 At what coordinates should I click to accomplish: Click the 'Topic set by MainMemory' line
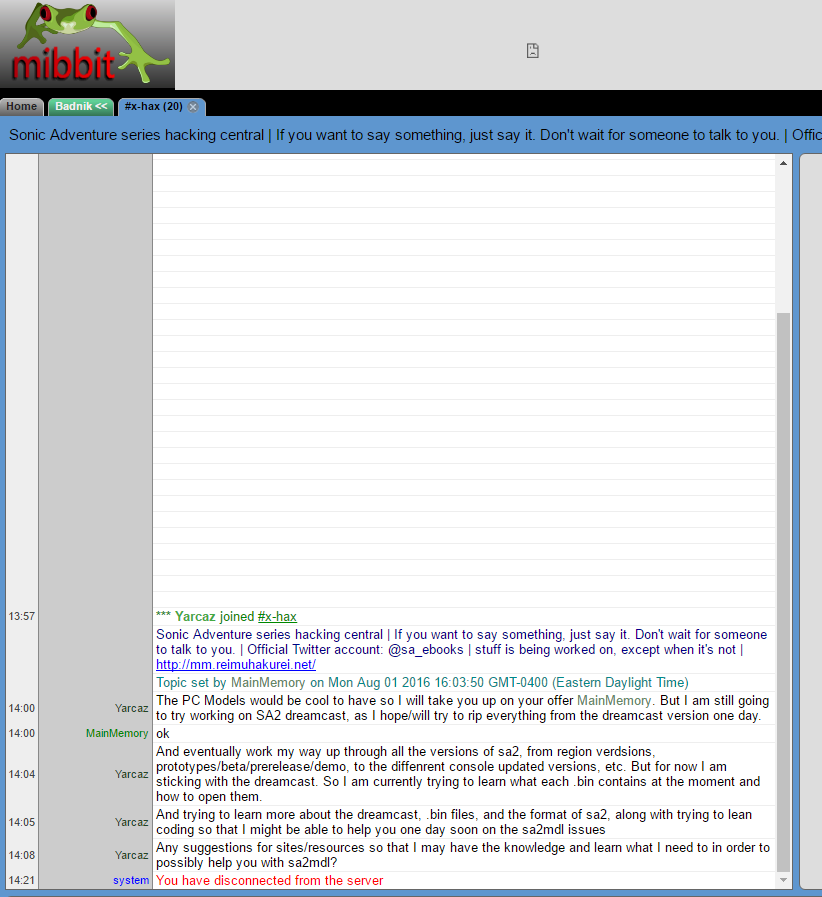[422, 682]
